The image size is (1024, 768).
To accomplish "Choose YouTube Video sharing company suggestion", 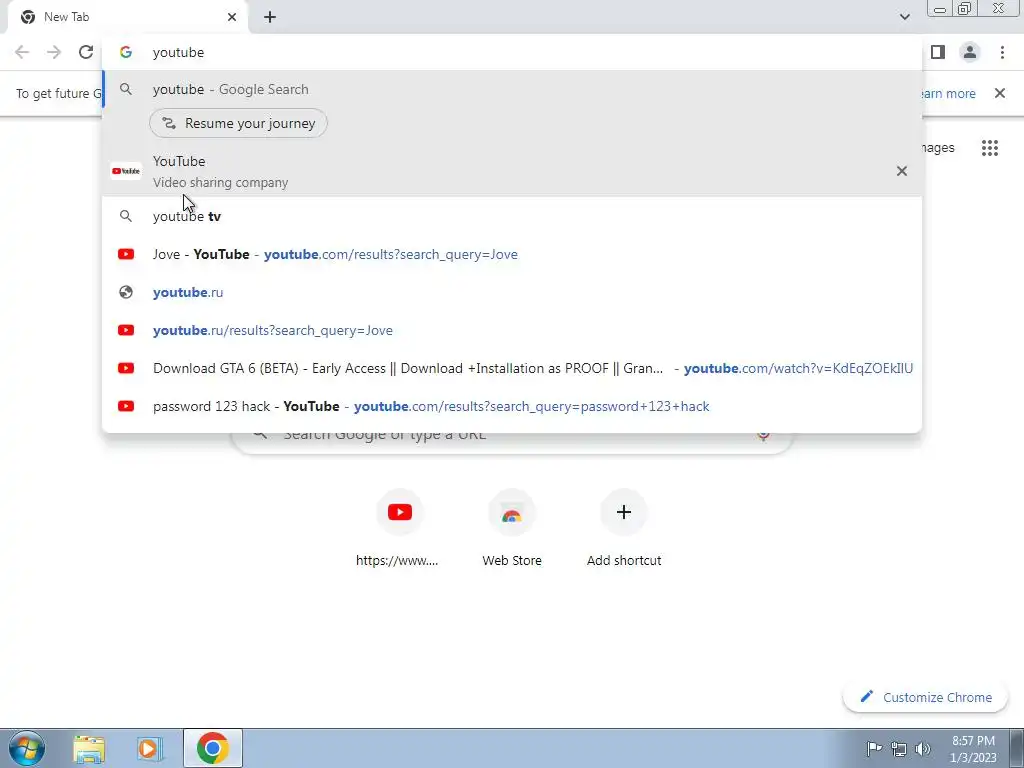I will click(x=512, y=171).
